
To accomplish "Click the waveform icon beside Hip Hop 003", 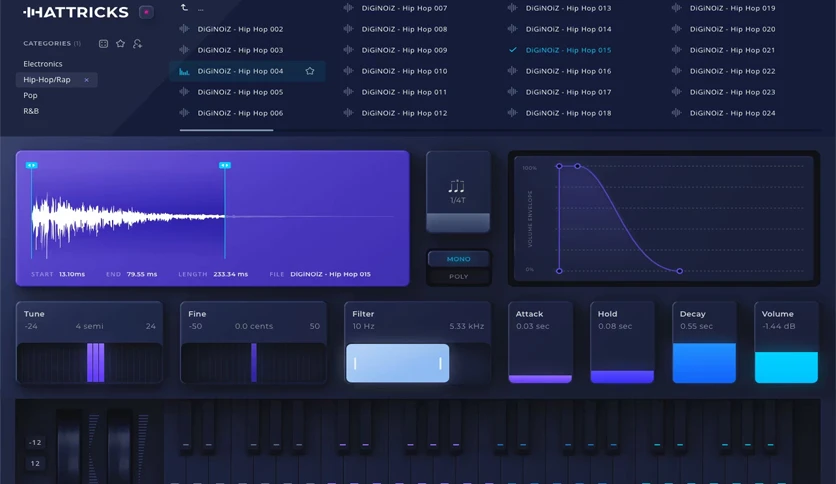I will tap(184, 50).
